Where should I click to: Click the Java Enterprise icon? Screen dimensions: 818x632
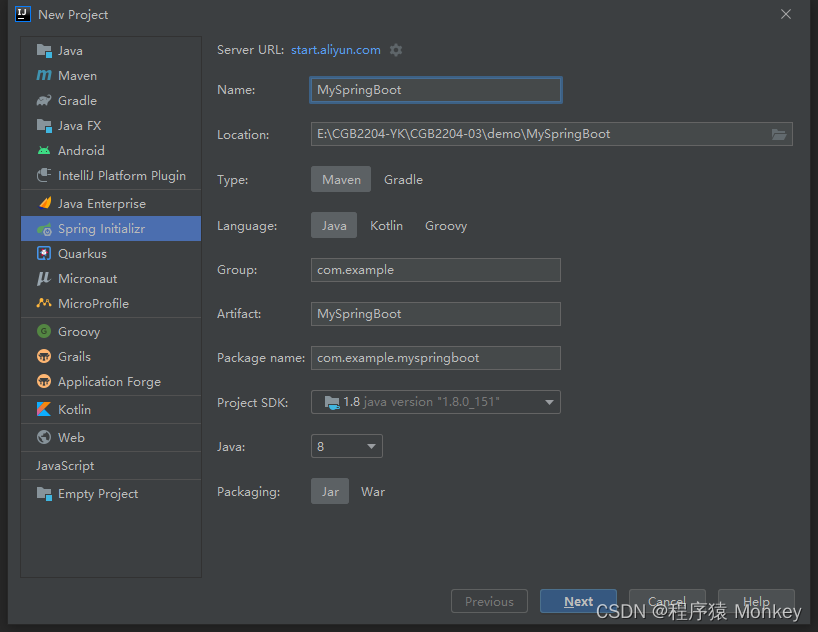(45, 203)
